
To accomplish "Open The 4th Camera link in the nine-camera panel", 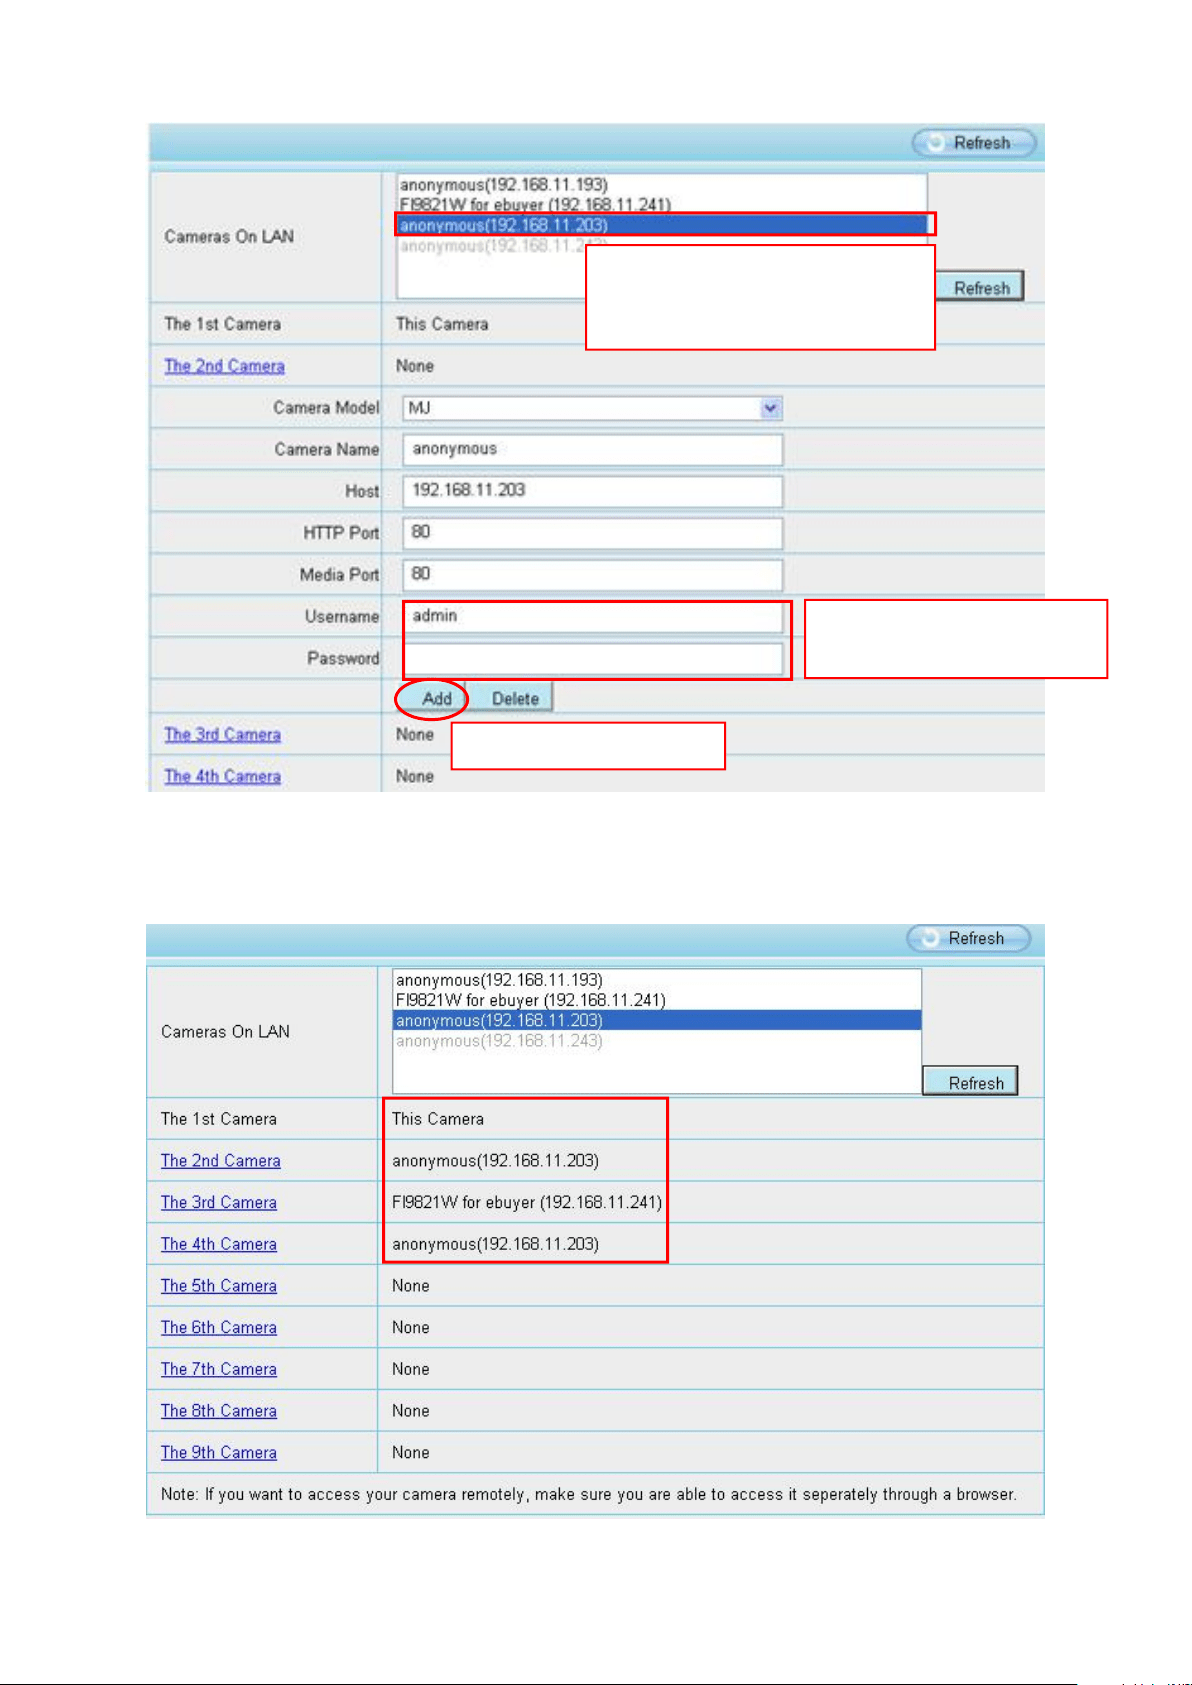I will click(219, 1244).
